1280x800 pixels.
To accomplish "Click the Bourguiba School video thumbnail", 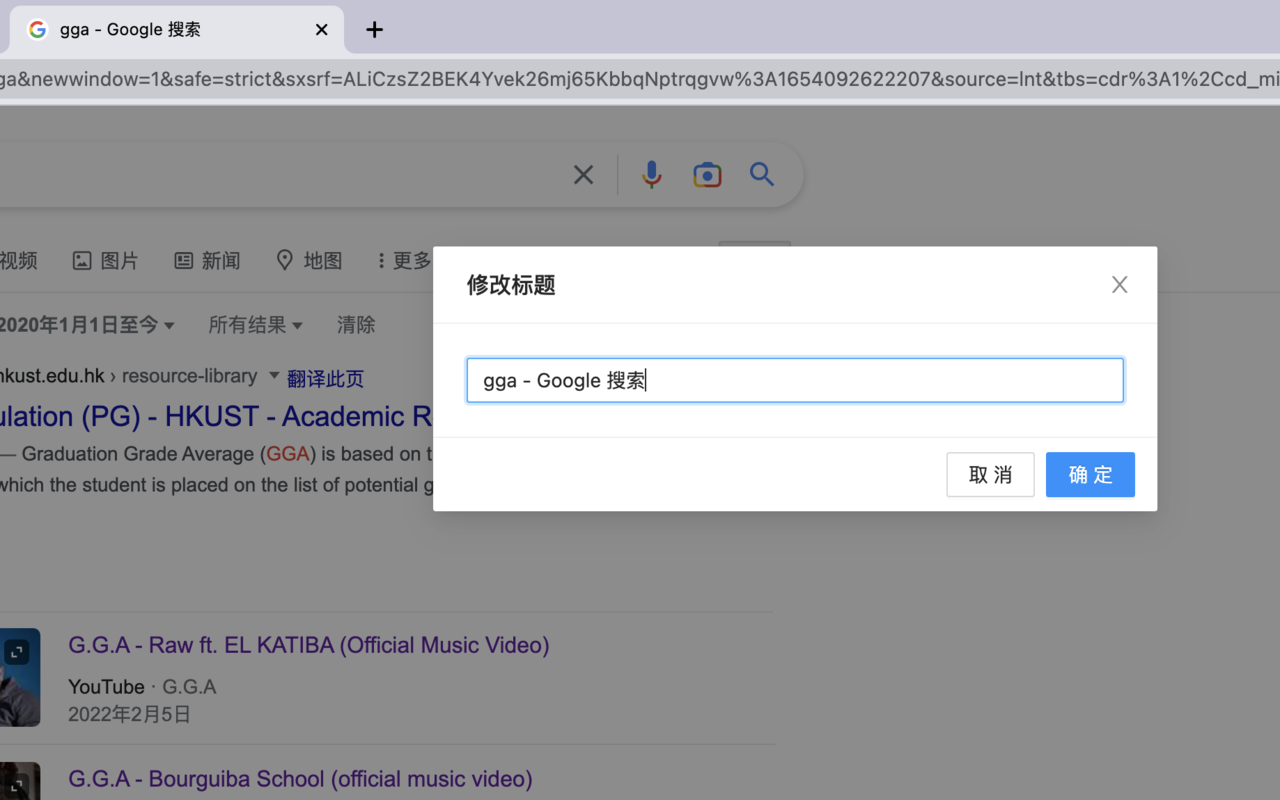I will click(x=20, y=781).
